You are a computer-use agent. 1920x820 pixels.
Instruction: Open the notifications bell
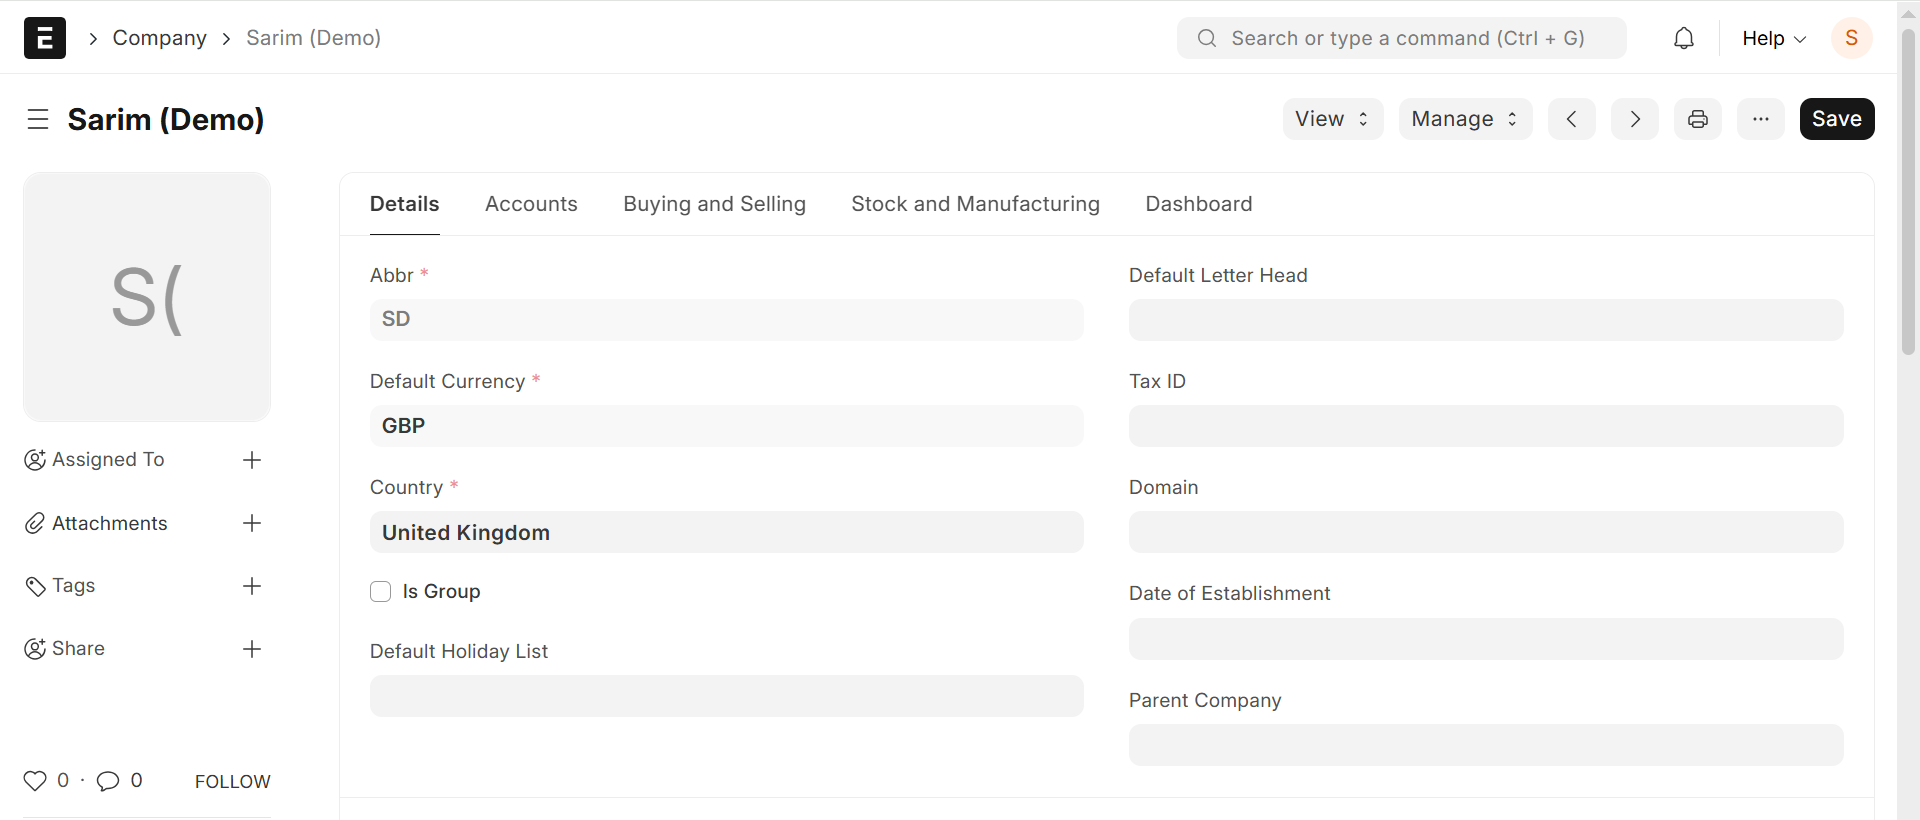[x=1684, y=38]
